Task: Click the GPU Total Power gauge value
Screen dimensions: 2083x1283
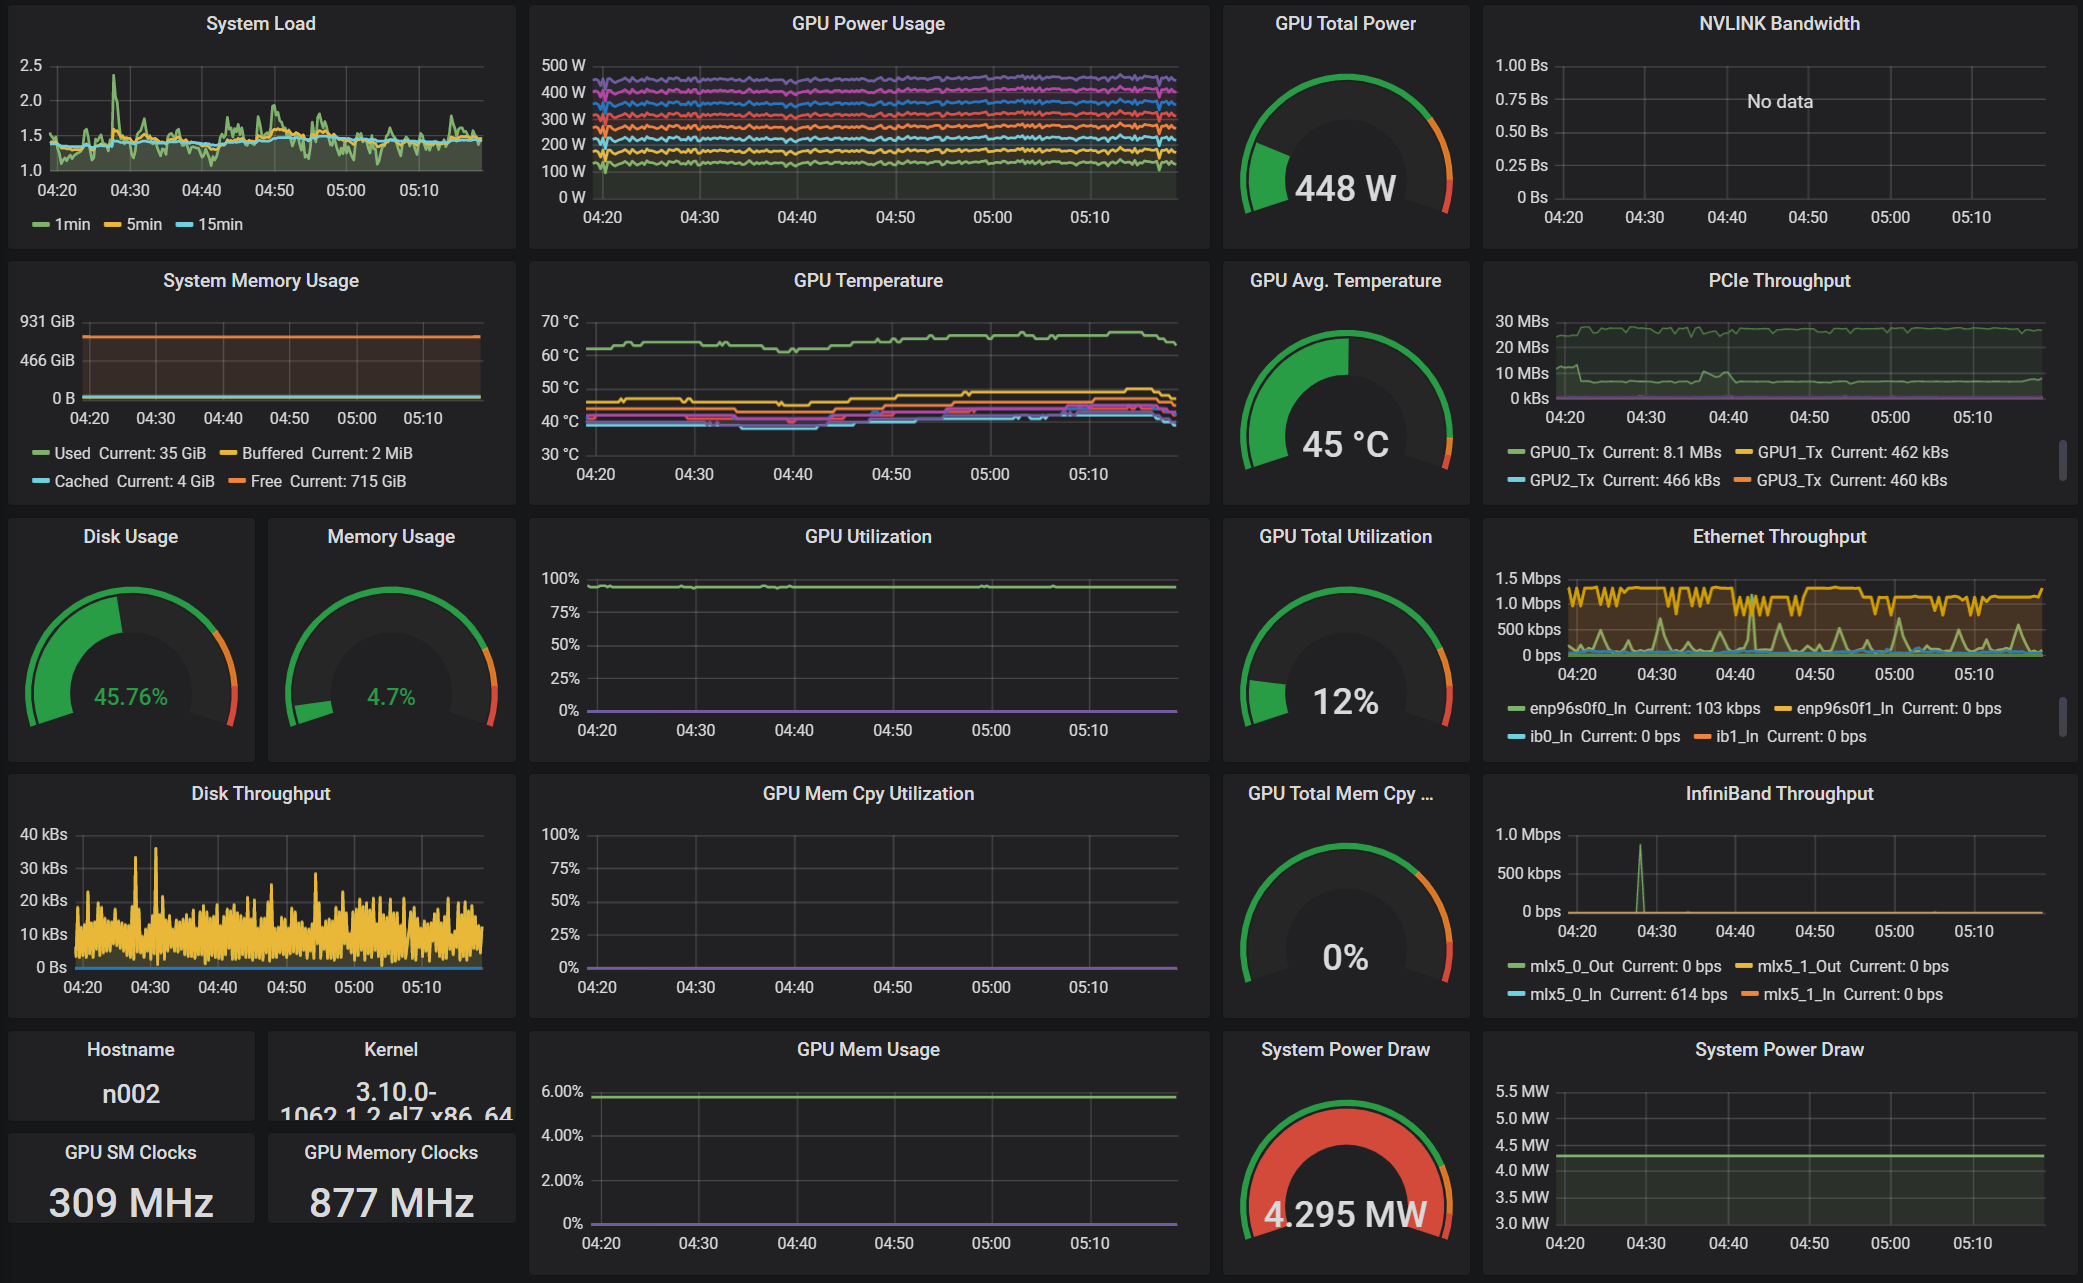Action: (x=1345, y=188)
